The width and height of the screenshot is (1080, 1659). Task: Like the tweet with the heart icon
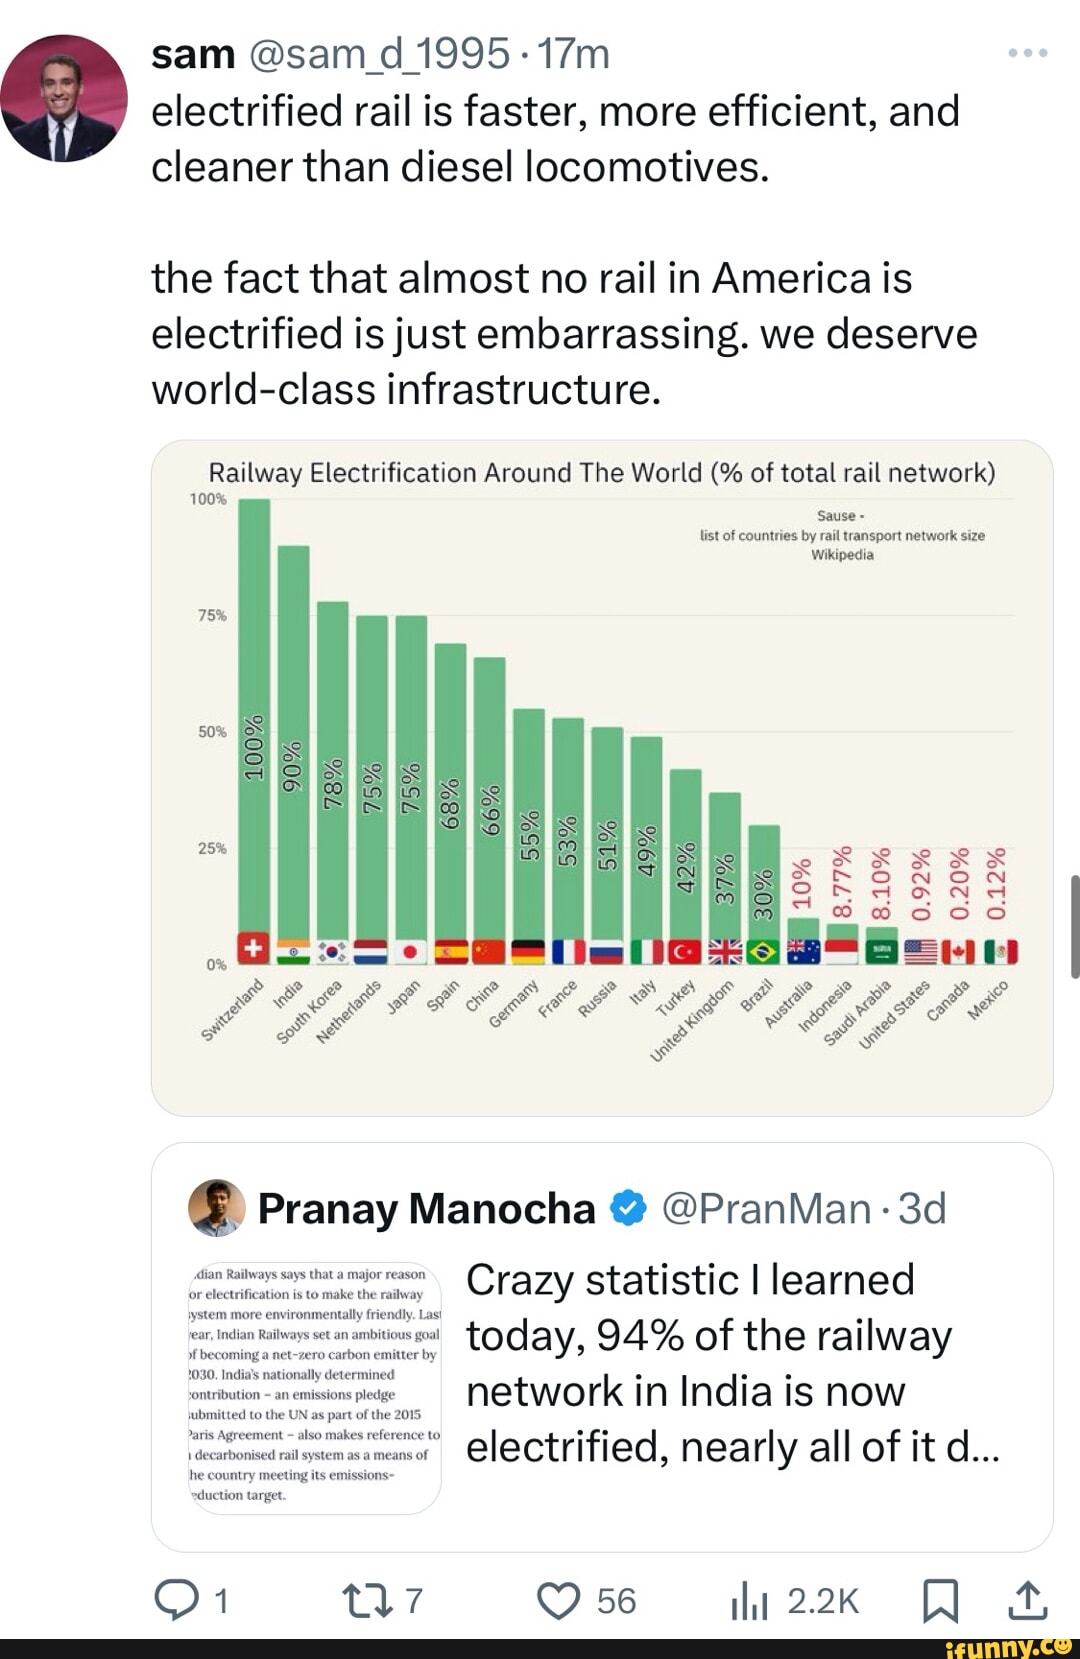click(558, 1600)
